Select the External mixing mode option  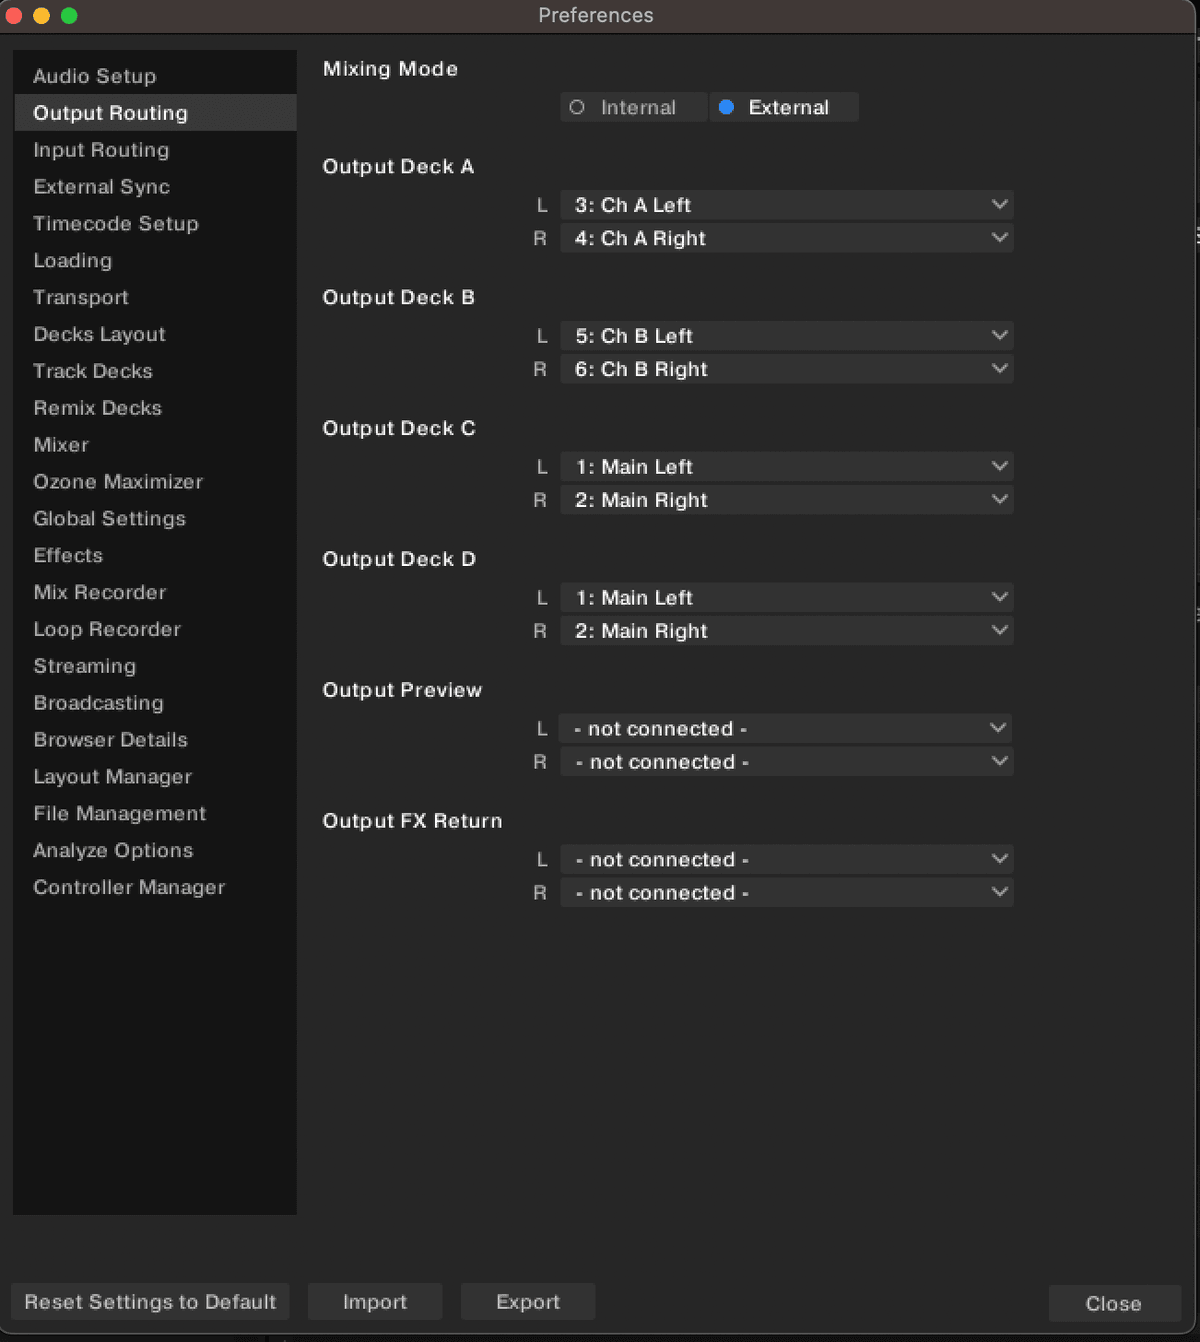727,108
